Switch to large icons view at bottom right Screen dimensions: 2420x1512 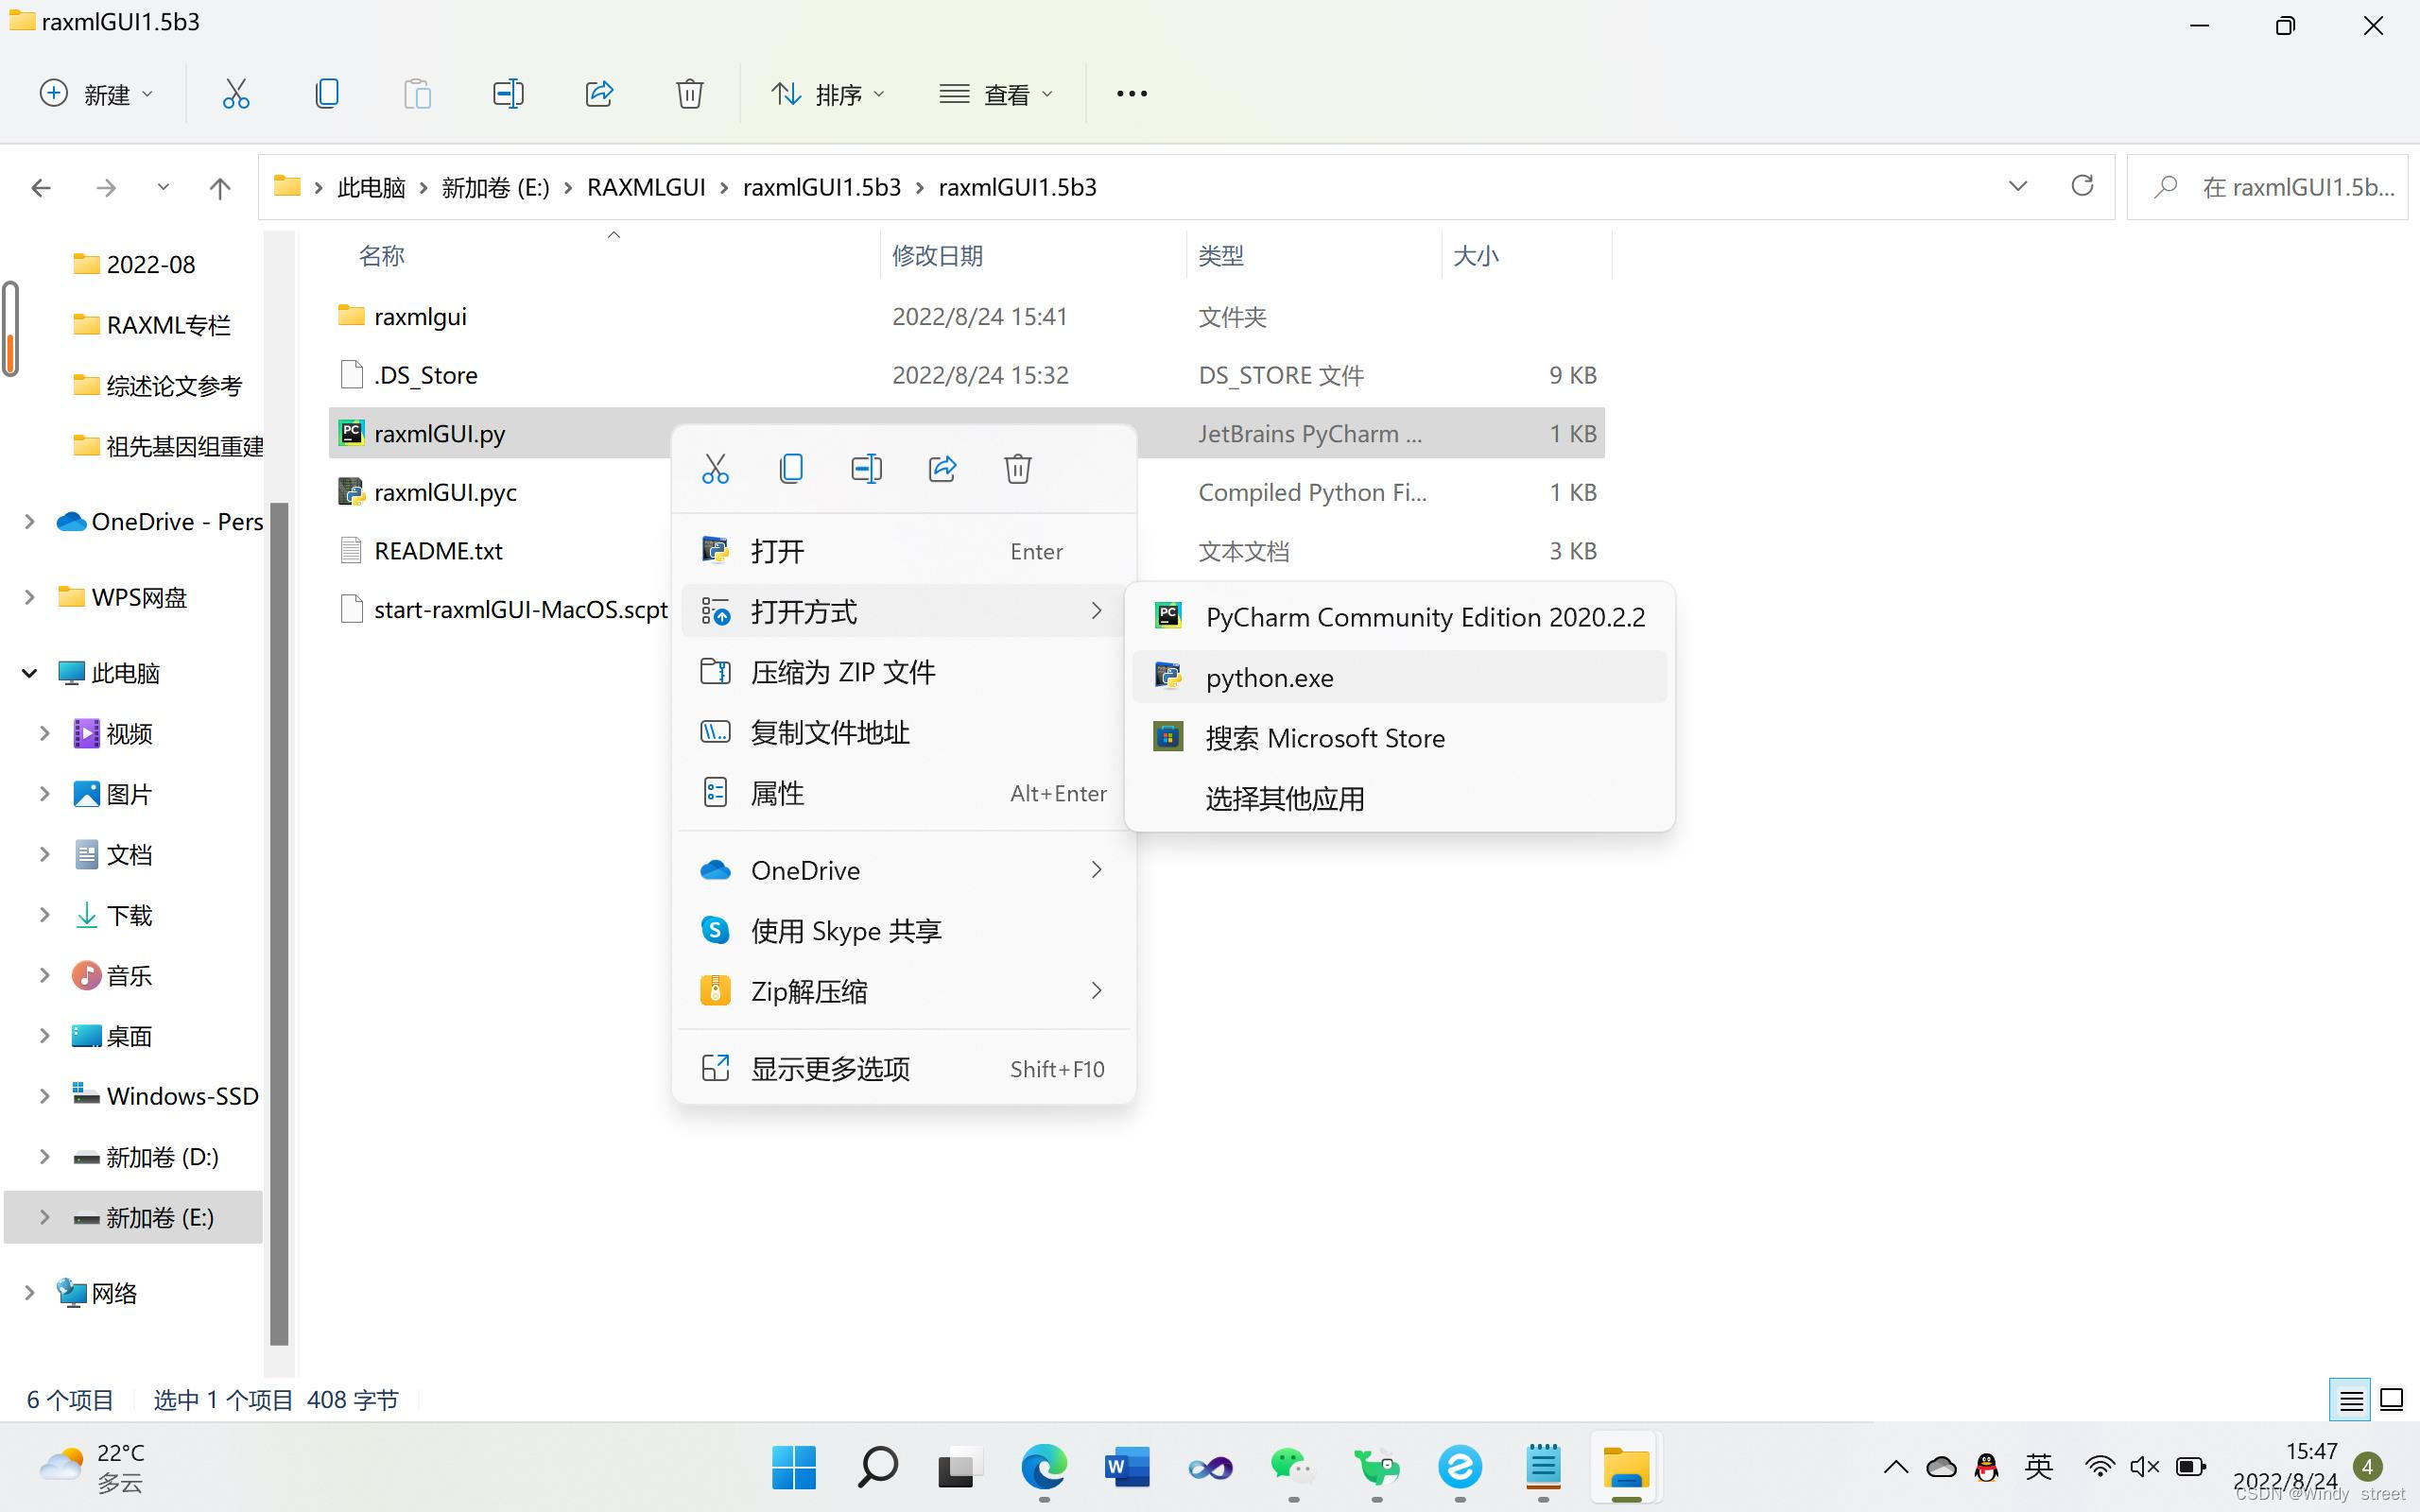2392,1399
